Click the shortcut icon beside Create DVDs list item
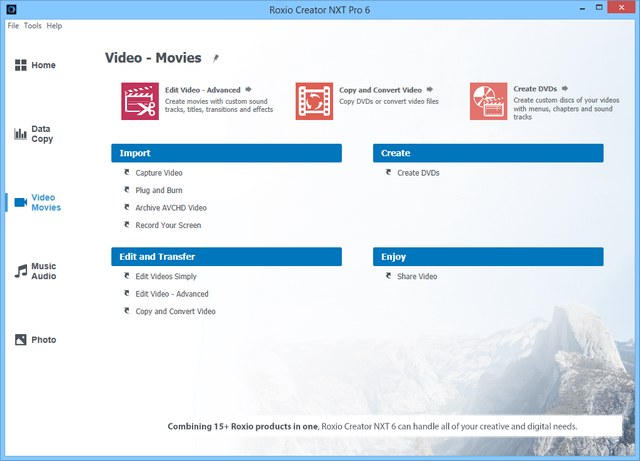The width and height of the screenshot is (640, 461). (389, 172)
